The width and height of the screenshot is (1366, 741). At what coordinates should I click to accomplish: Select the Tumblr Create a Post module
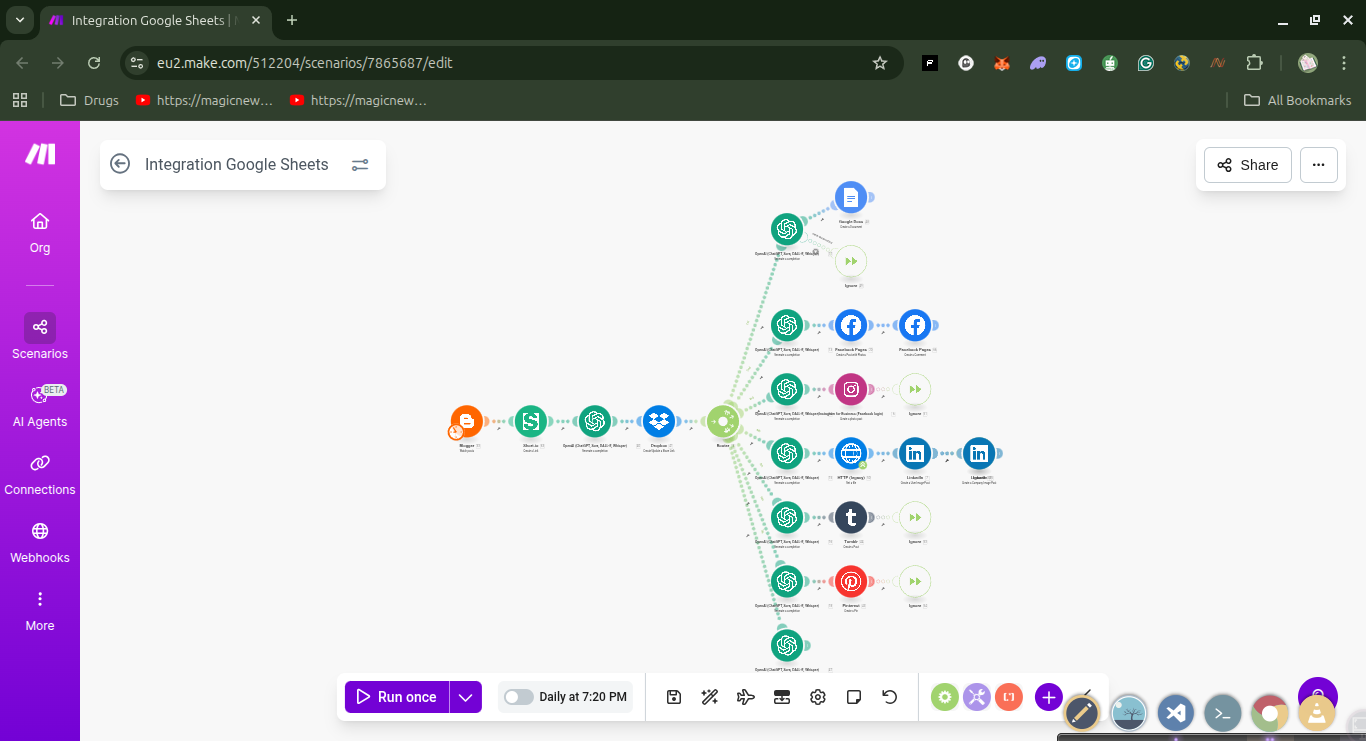[851, 517]
